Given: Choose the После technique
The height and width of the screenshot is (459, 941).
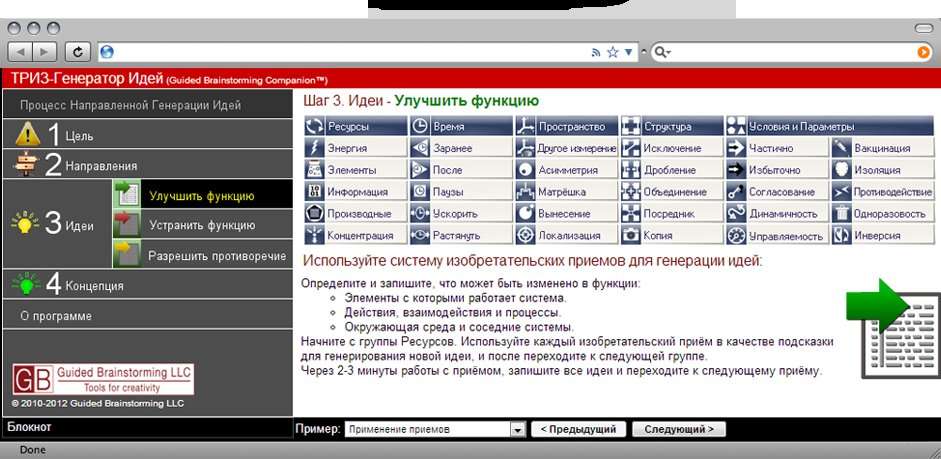Looking at the screenshot, I should pyautogui.click(x=461, y=170).
